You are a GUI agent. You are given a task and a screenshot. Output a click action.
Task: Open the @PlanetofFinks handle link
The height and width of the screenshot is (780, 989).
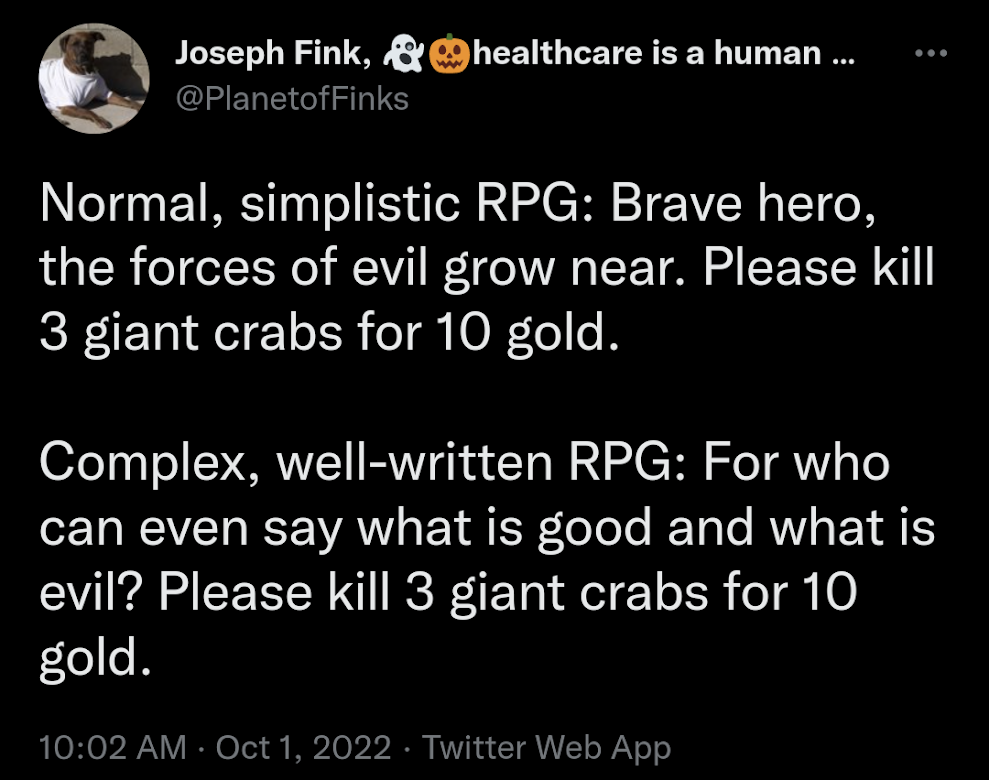pyautogui.click(x=291, y=99)
